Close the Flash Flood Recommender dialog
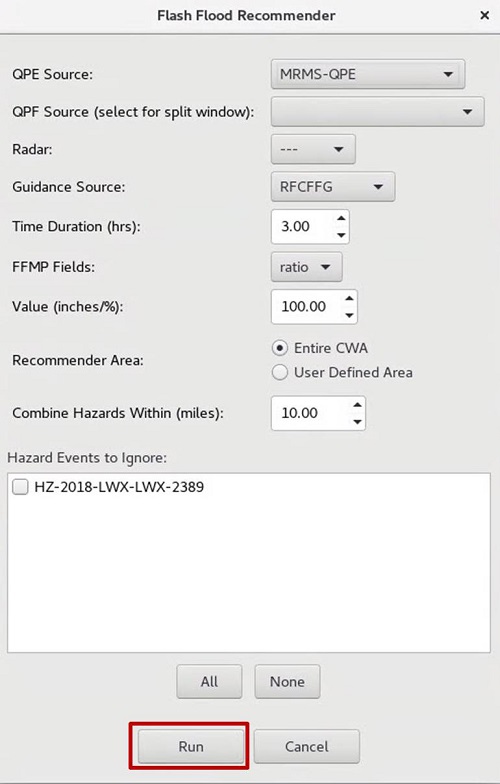 [x=484, y=16]
